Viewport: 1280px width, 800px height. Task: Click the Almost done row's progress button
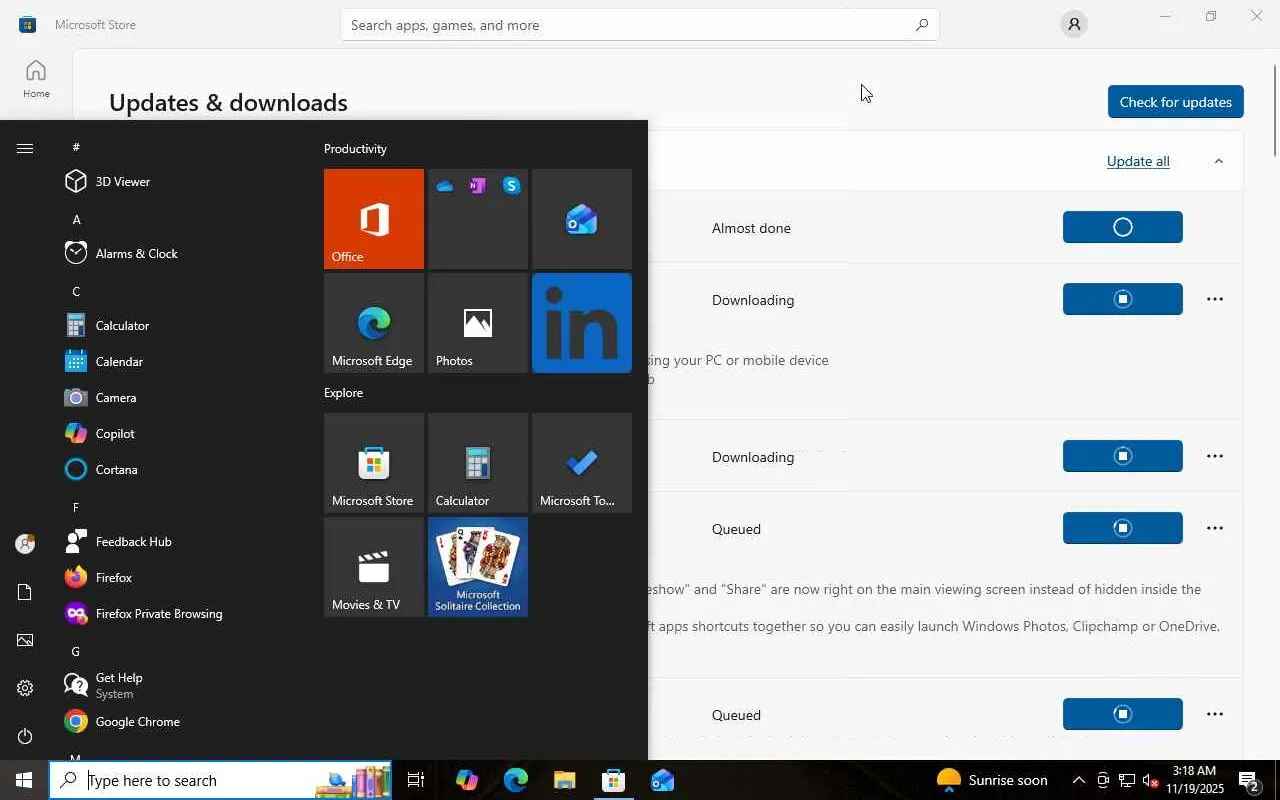pos(1123,227)
